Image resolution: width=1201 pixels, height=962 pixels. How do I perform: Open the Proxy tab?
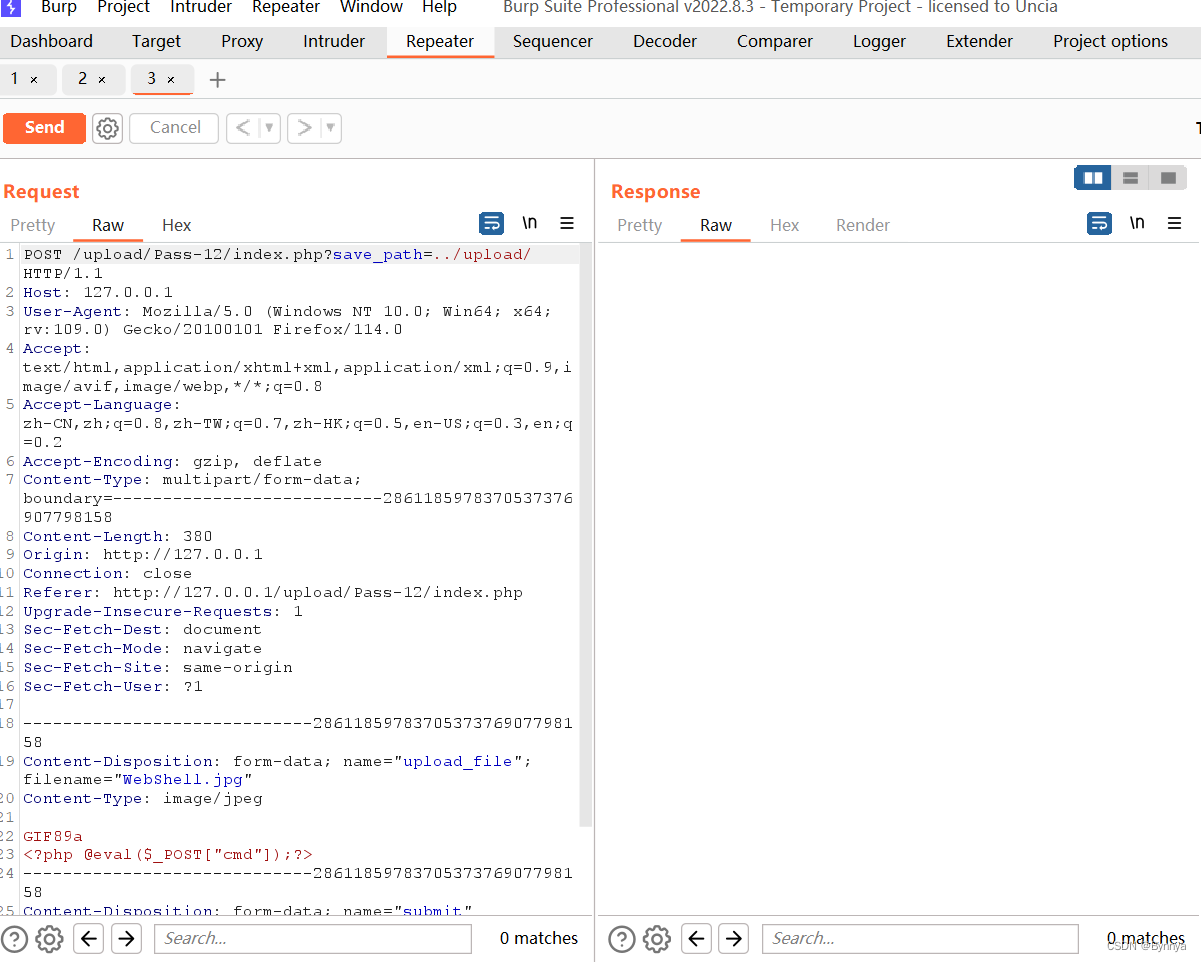point(242,41)
